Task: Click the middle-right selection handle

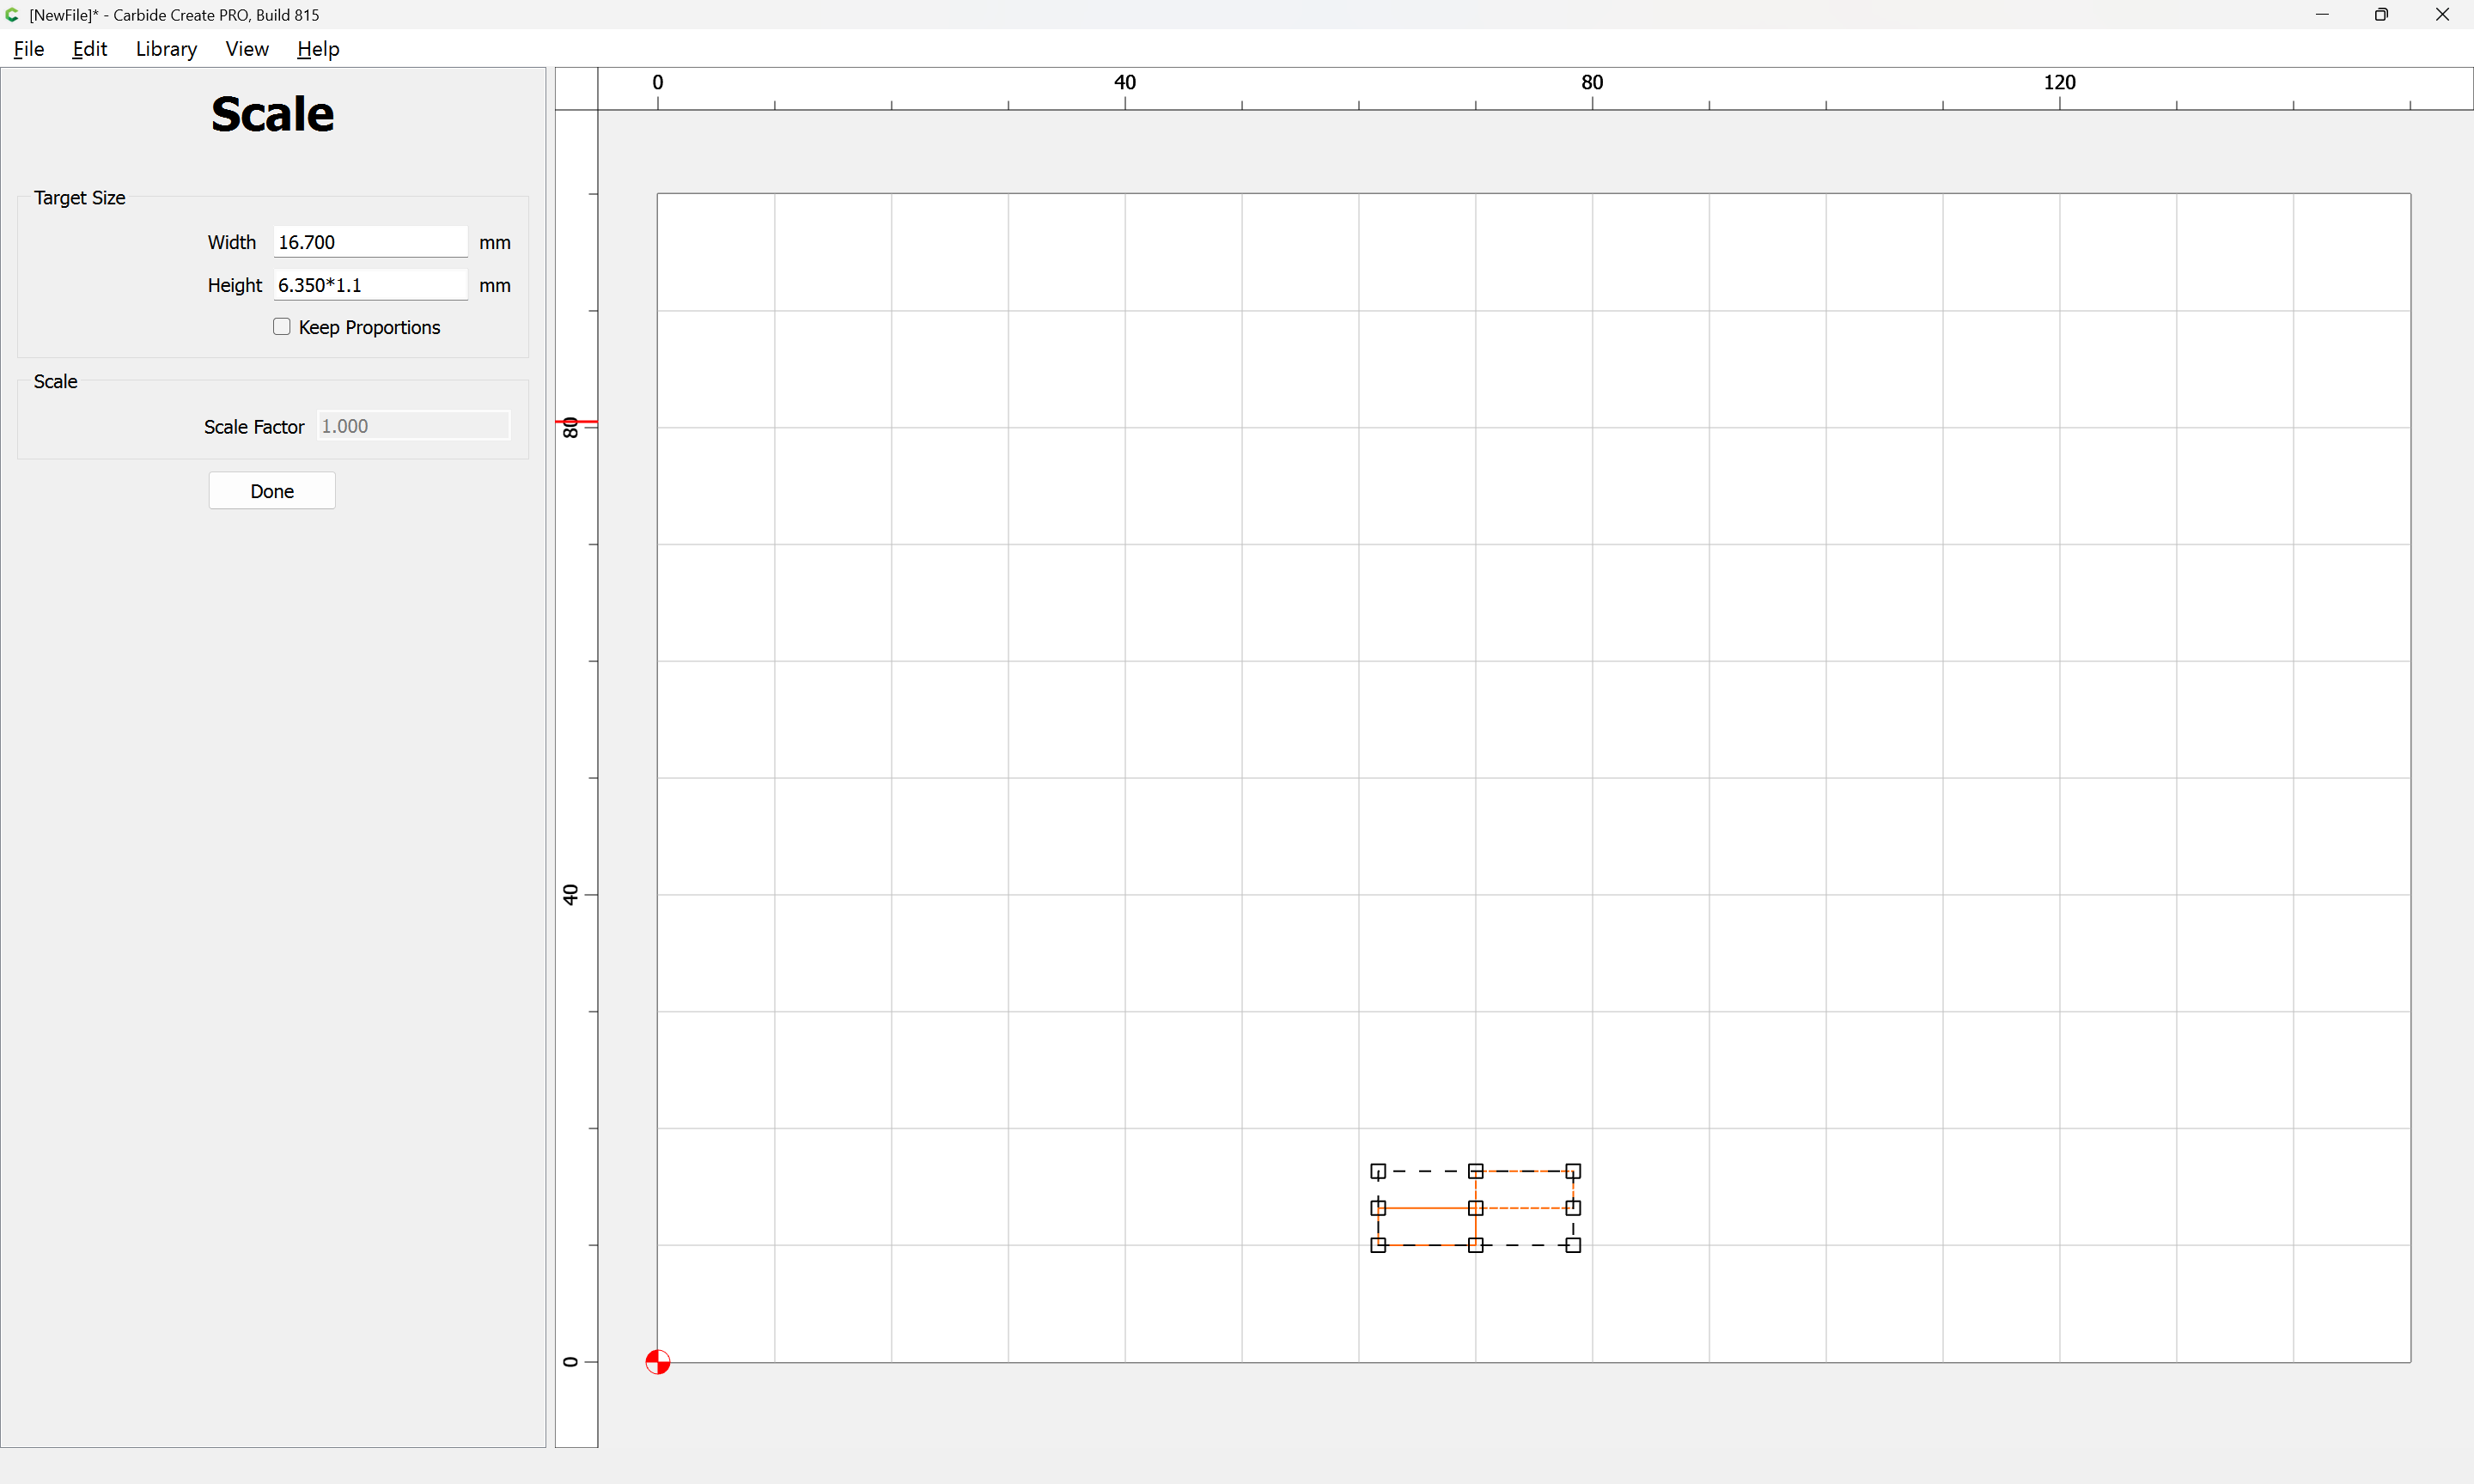Action: pyautogui.click(x=1573, y=1208)
